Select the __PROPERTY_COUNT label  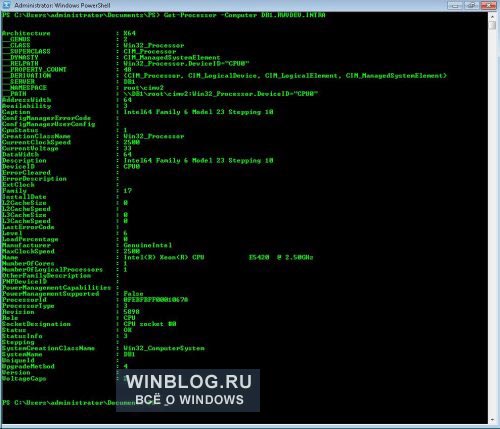point(34,69)
